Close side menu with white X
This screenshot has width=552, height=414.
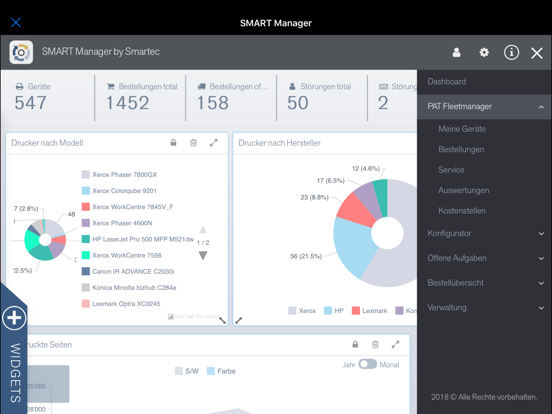coord(537,53)
